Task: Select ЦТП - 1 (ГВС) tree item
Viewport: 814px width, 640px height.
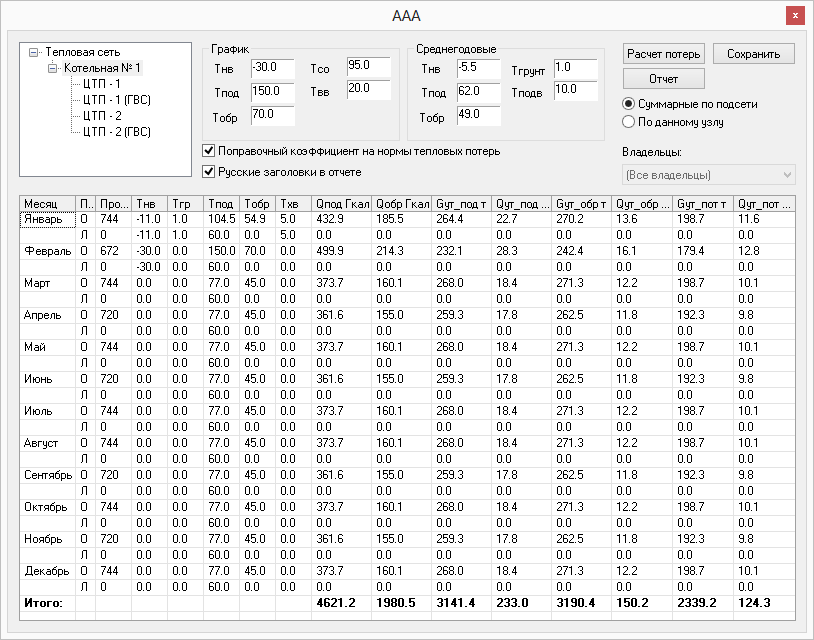Action: 116,100
